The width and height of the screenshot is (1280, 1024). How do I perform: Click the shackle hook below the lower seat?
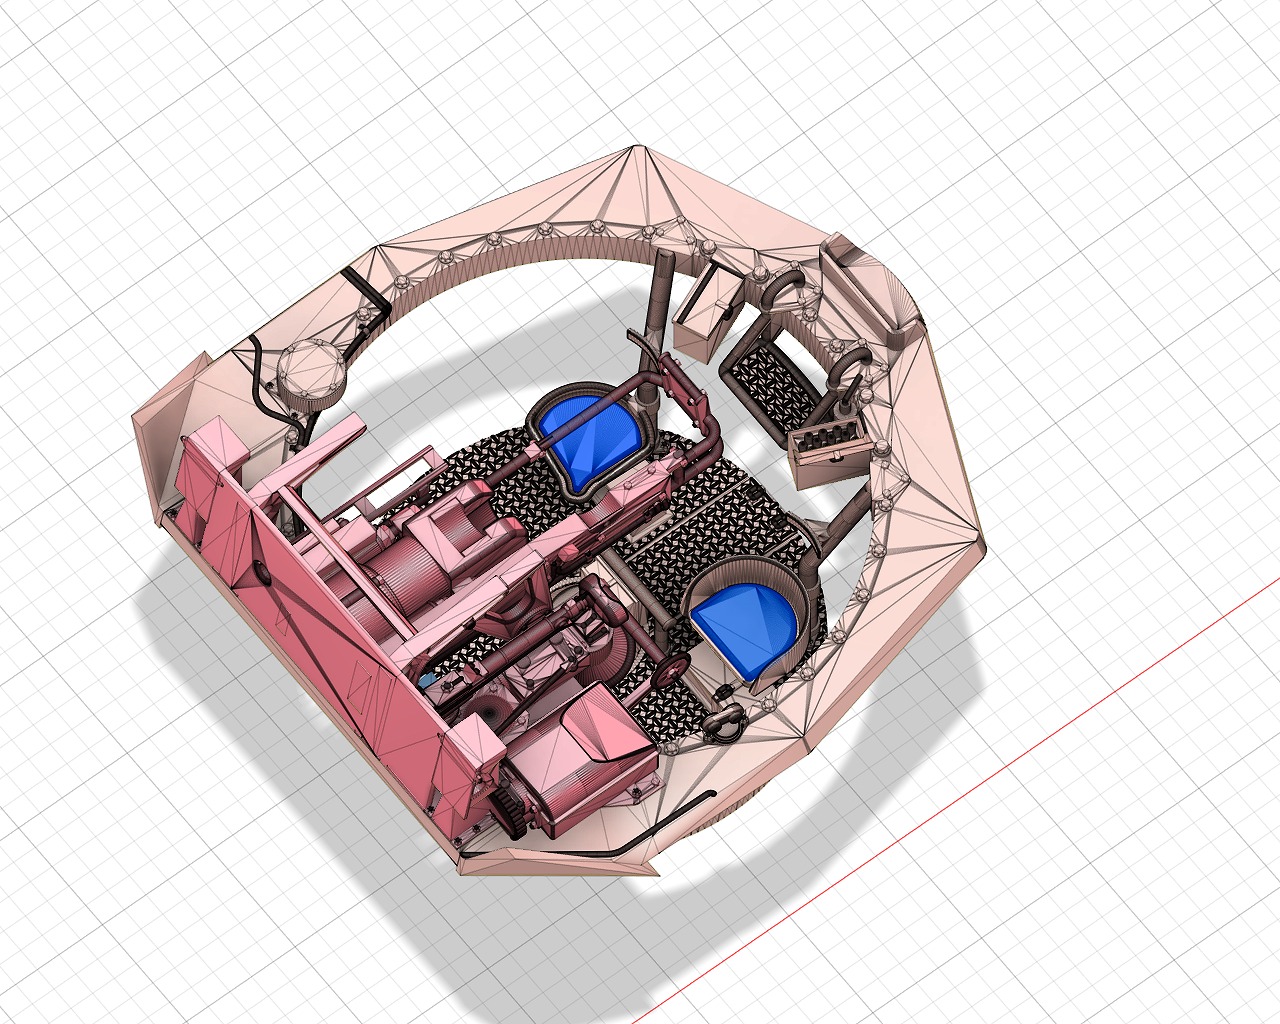click(x=726, y=718)
